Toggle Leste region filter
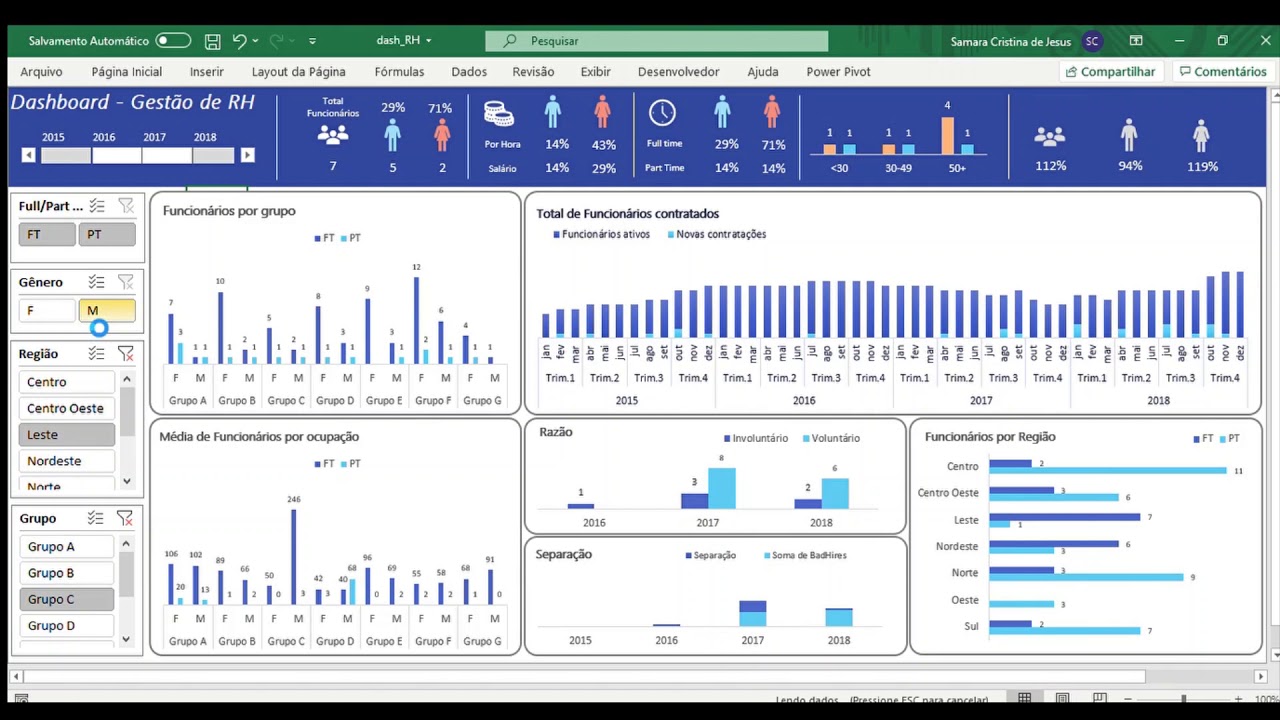This screenshot has height=720, width=1280. (67, 435)
